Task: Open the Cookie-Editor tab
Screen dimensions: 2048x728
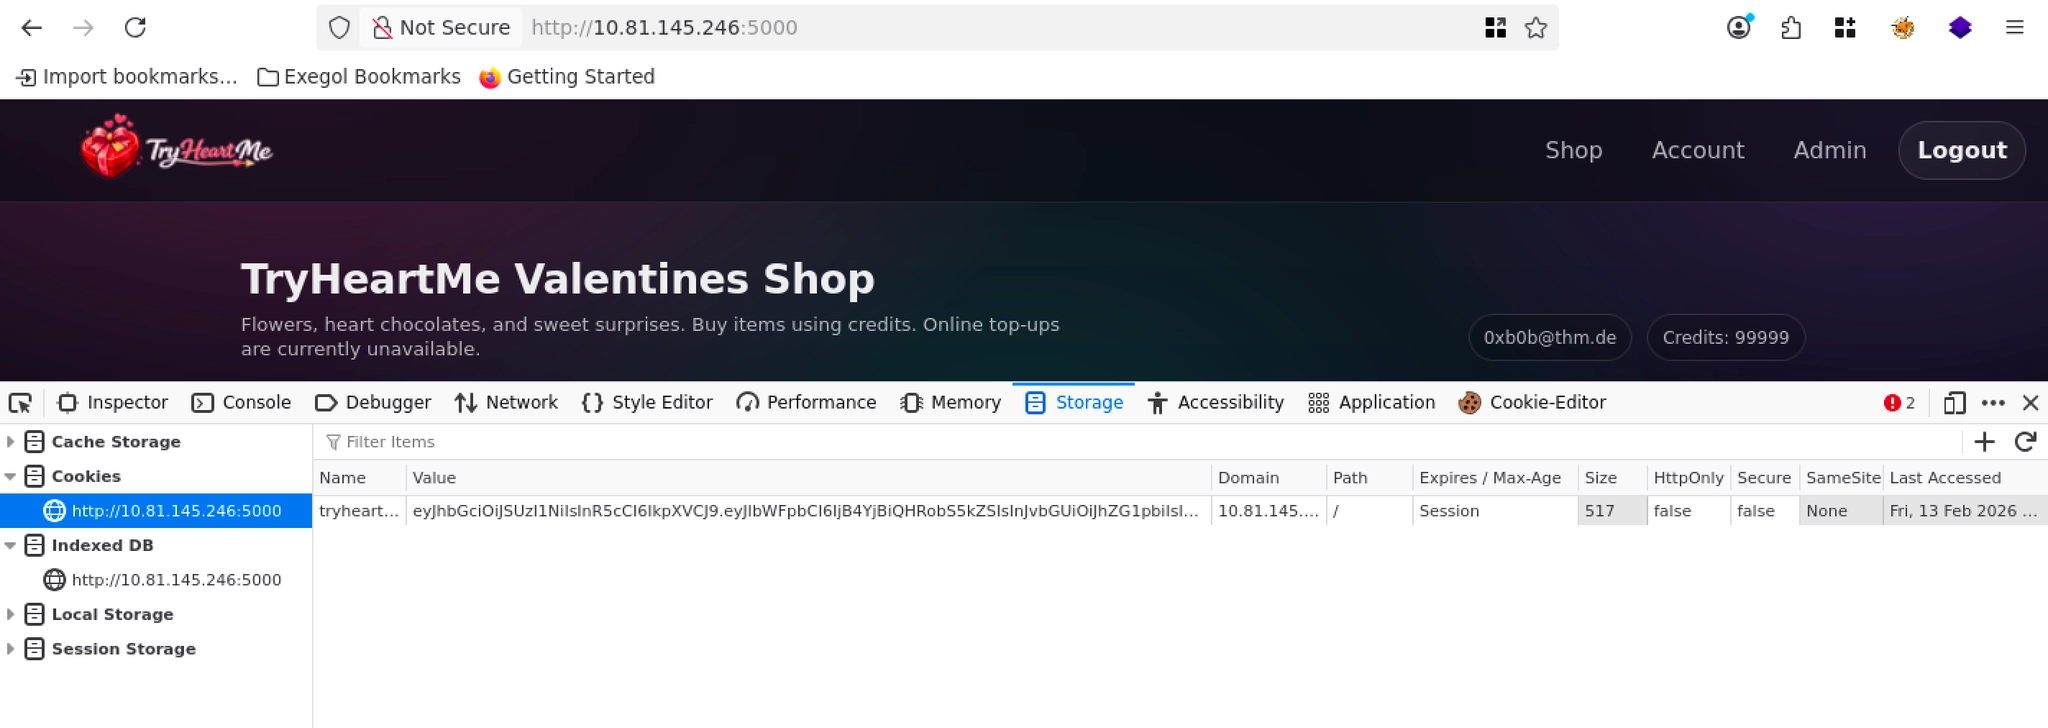Action: tap(1532, 403)
